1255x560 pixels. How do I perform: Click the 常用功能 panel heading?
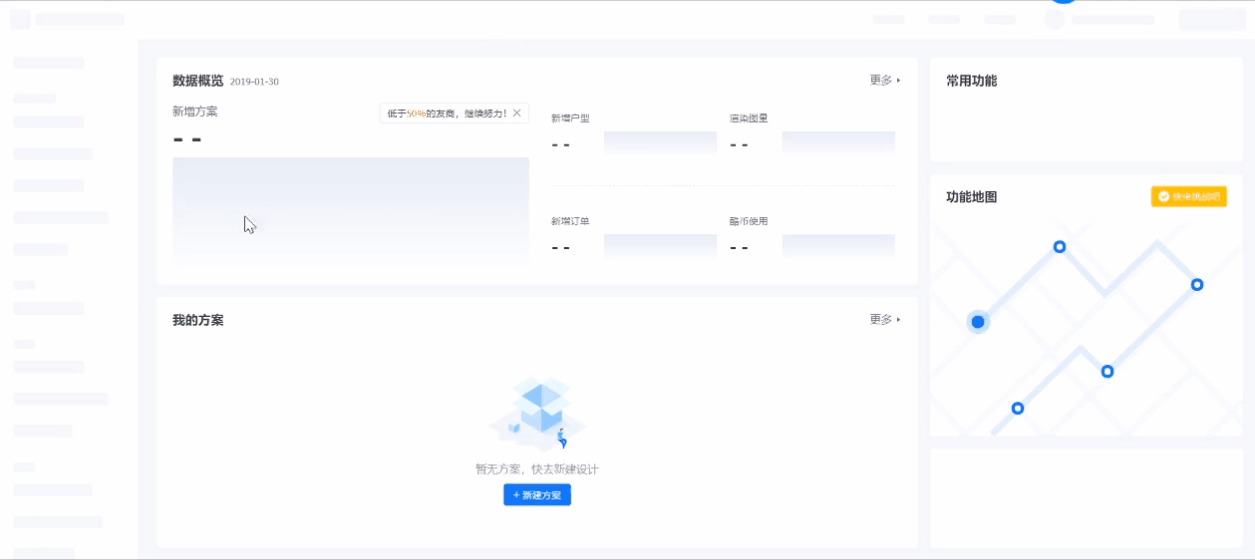(971, 81)
